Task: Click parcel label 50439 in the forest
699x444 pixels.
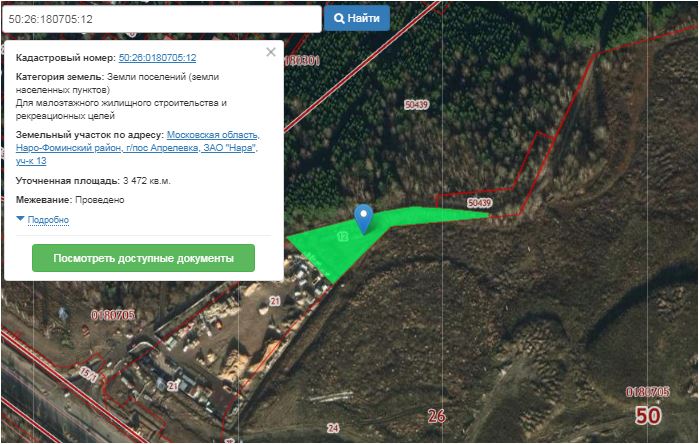Action: [x=416, y=105]
